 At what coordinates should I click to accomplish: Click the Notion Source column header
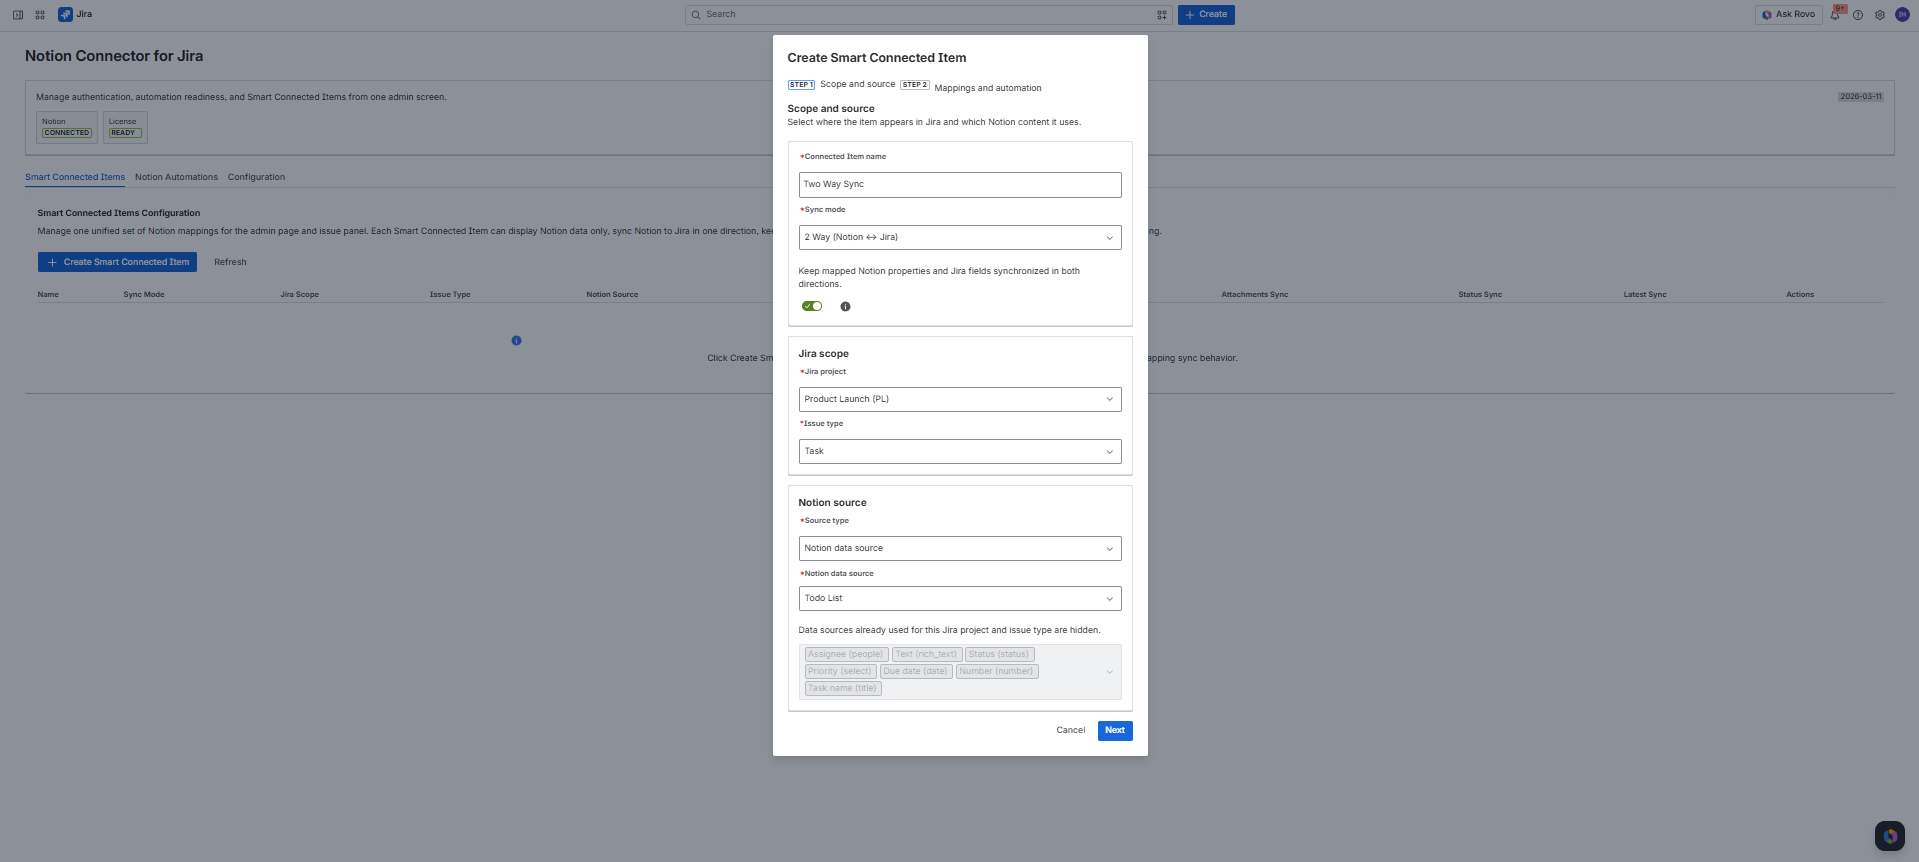[612, 295]
